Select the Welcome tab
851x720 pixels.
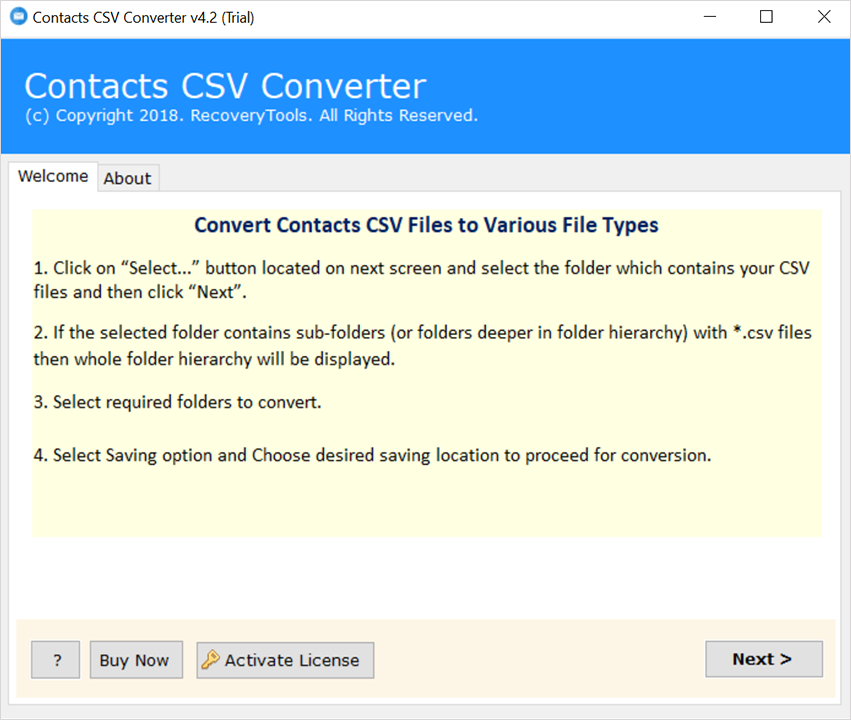53,176
